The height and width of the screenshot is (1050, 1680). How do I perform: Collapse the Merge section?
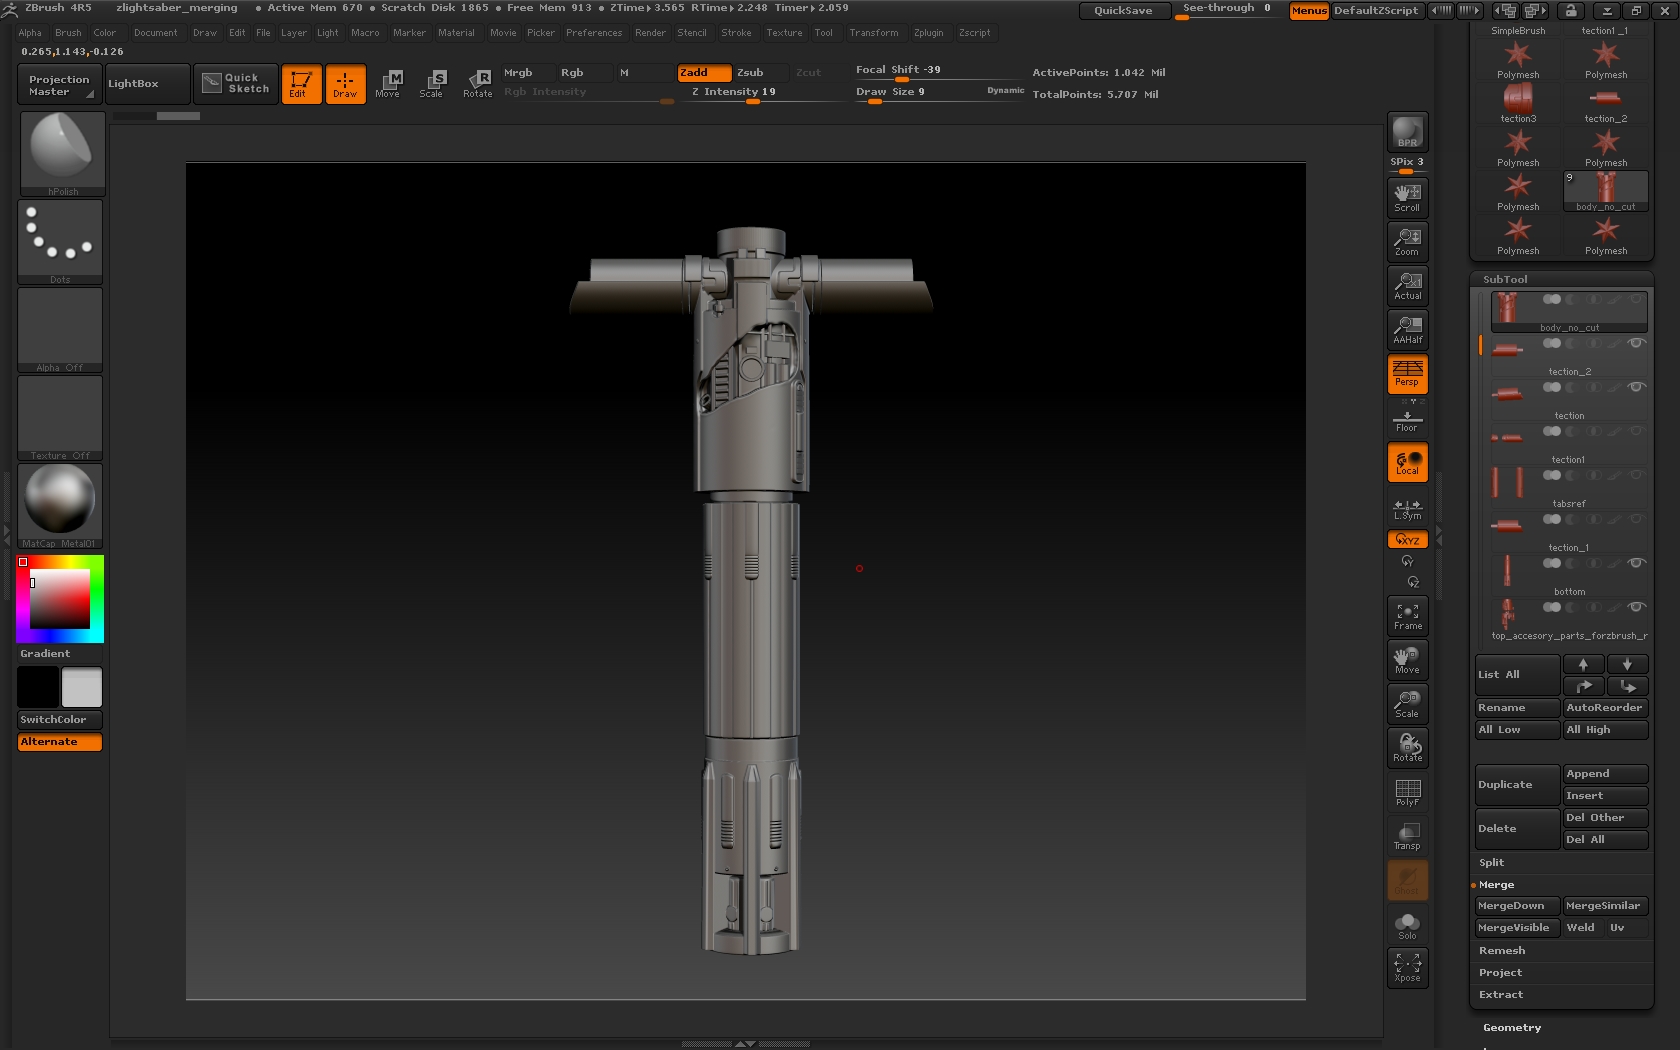1497,885
